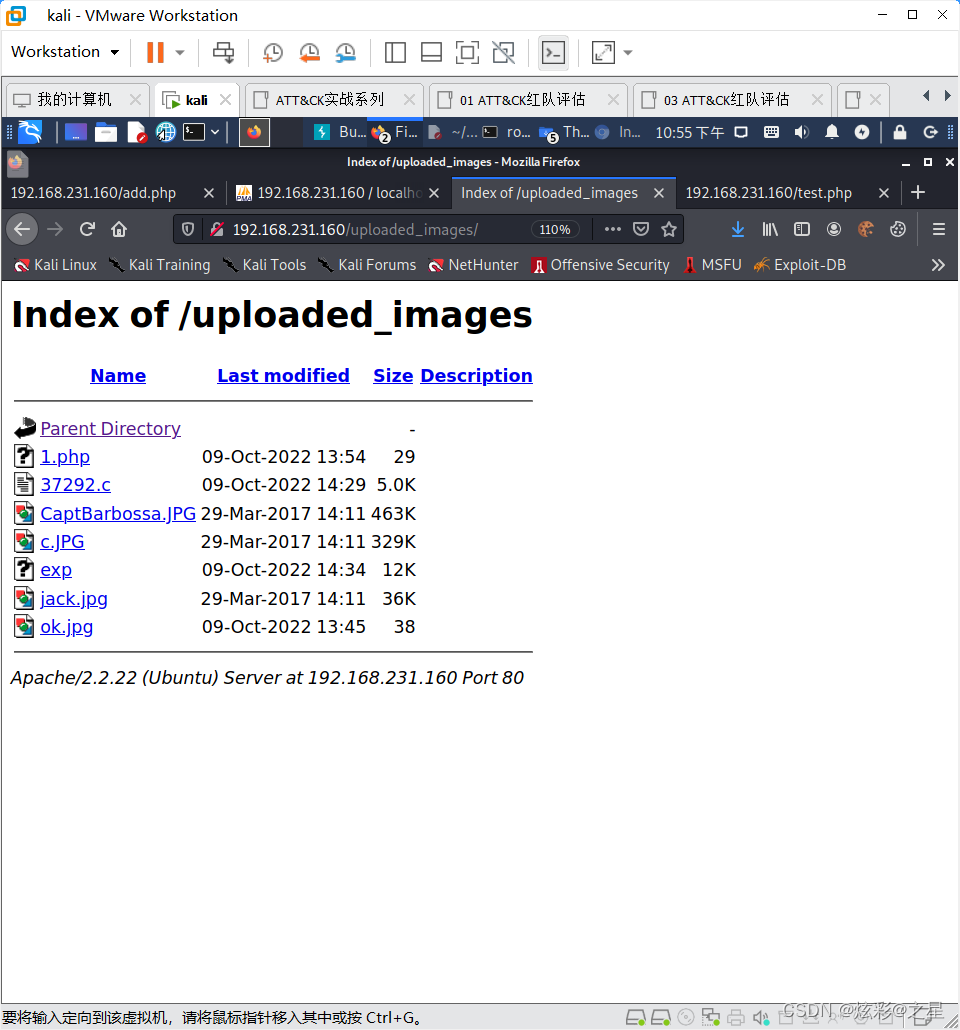This screenshot has width=960, height=1030.
Task: Open jack.jpg image link
Action: [x=74, y=599]
